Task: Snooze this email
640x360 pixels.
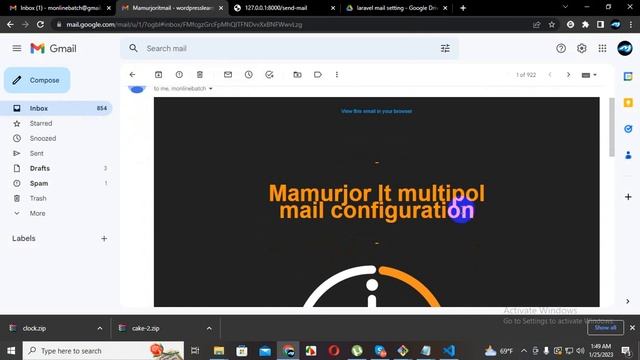Action: click(x=249, y=75)
